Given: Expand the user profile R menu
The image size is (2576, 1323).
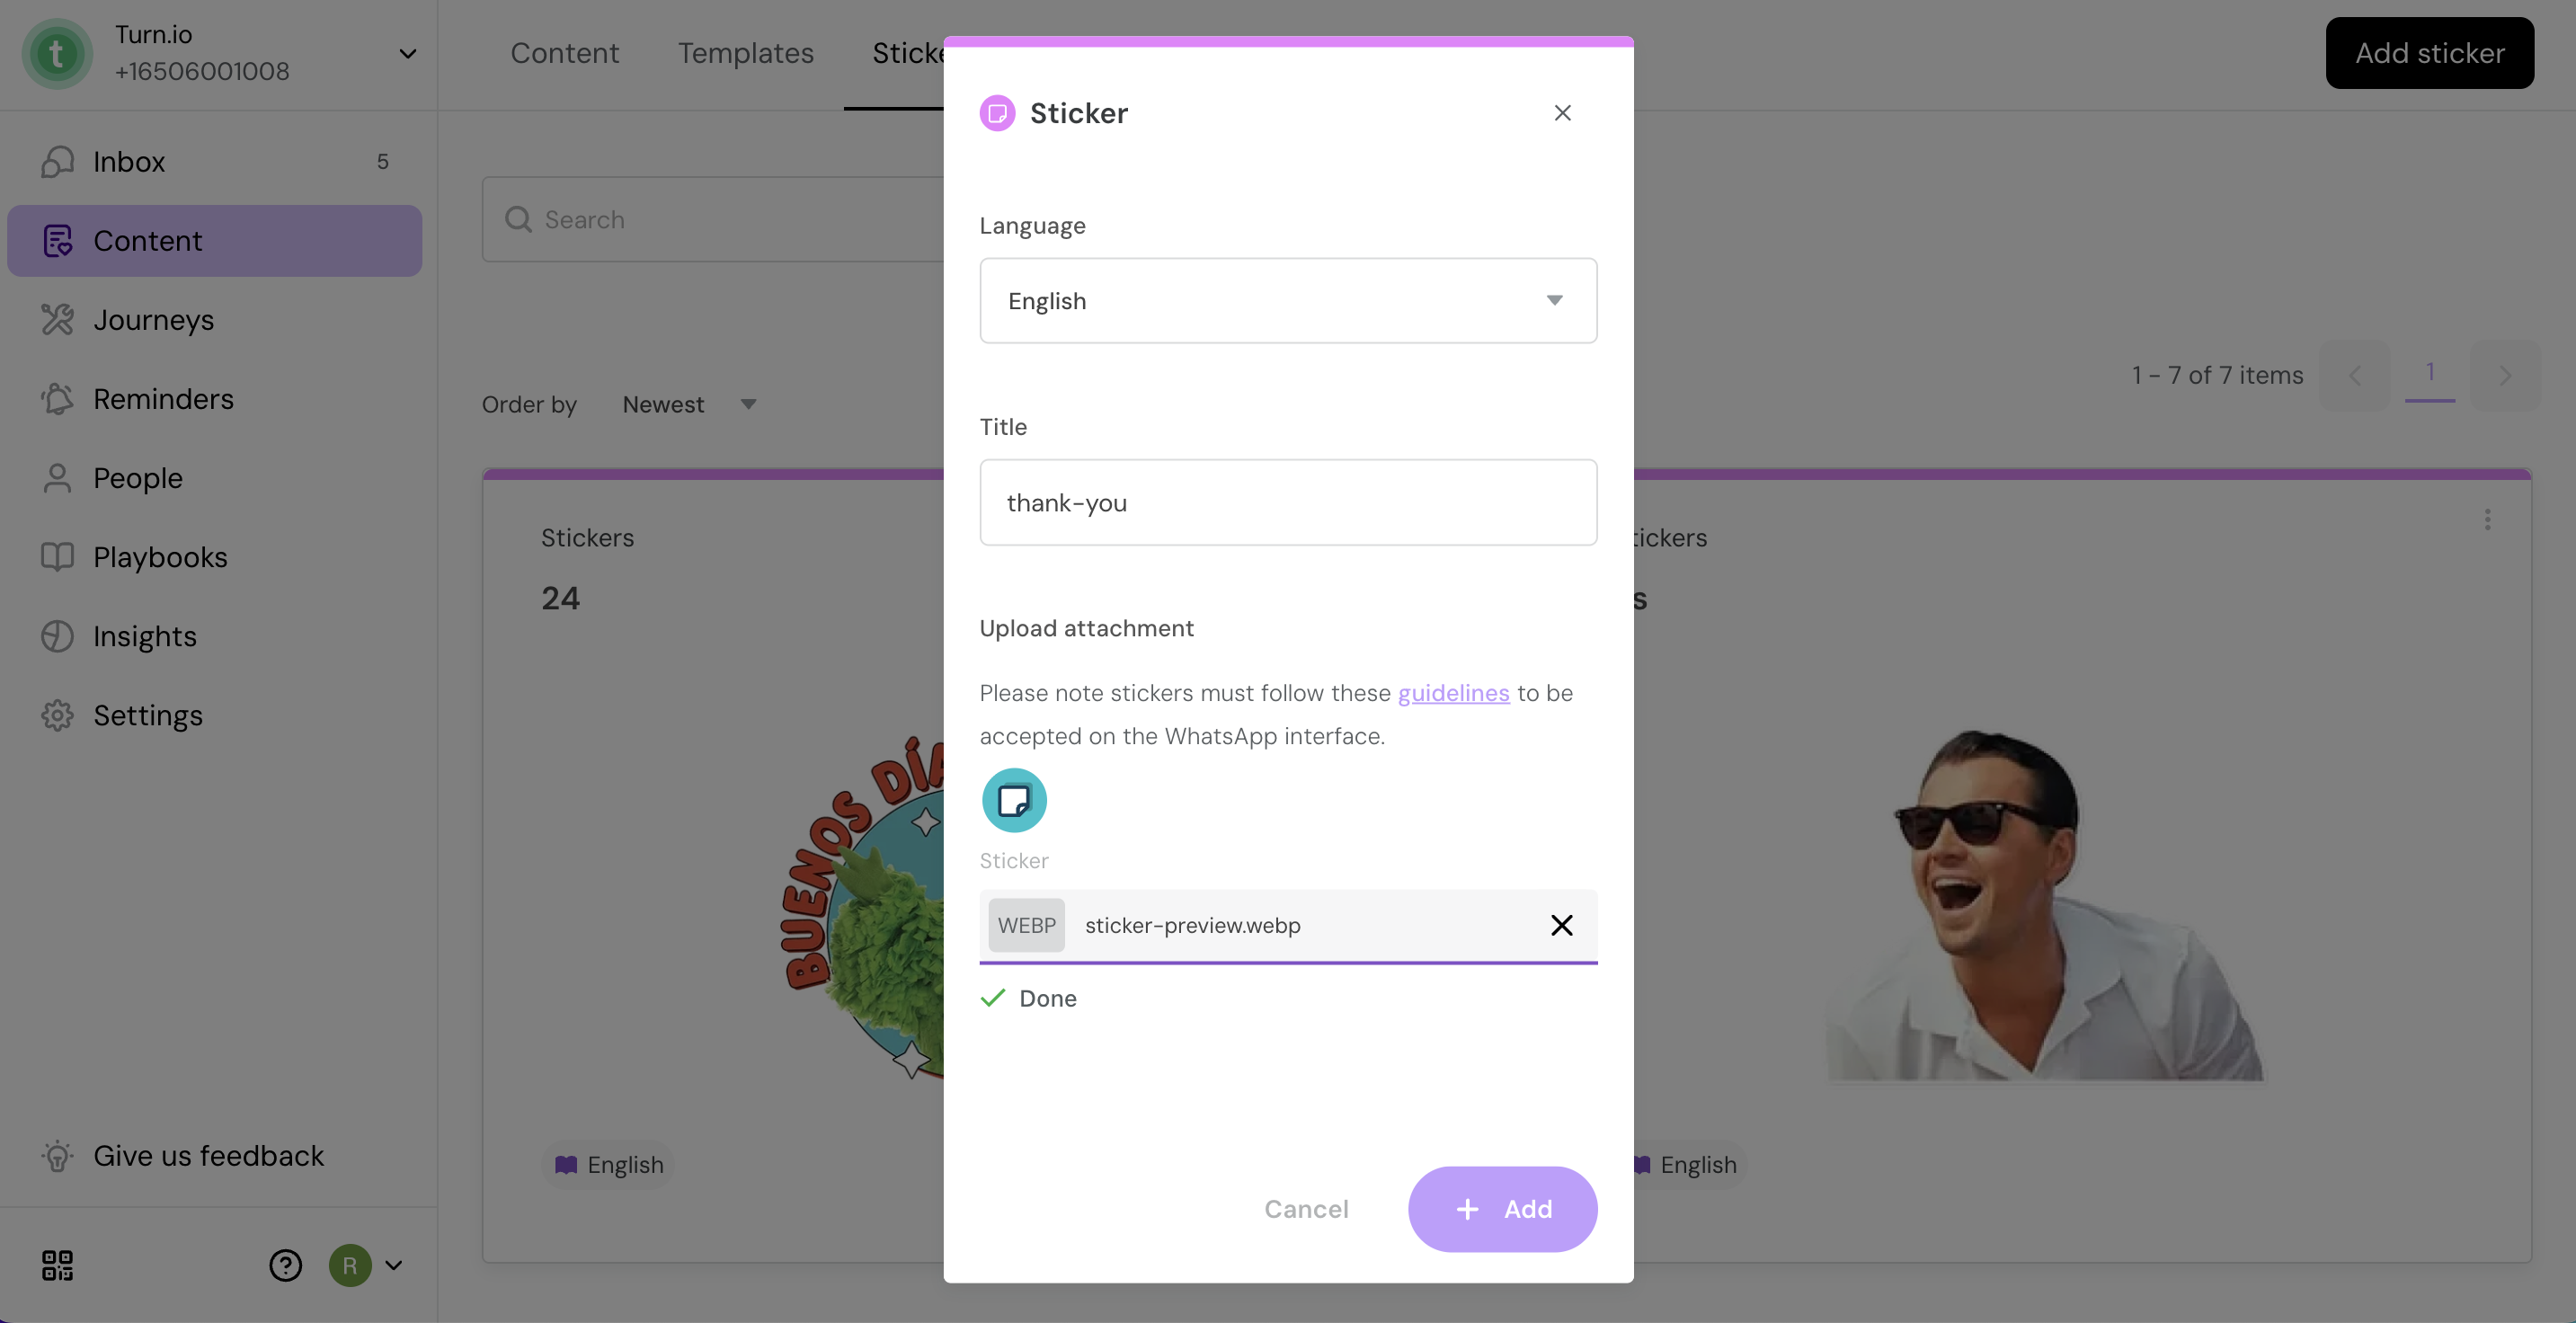Looking at the screenshot, I should point(367,1265).
